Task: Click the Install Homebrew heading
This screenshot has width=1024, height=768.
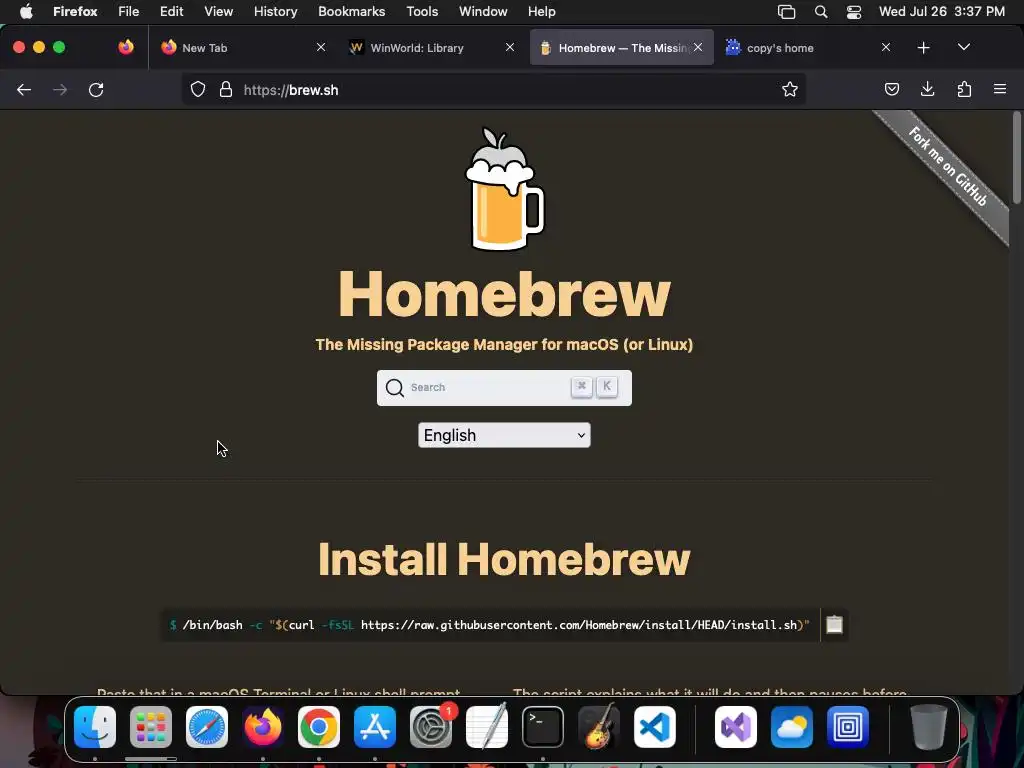Action: [504, 560]
